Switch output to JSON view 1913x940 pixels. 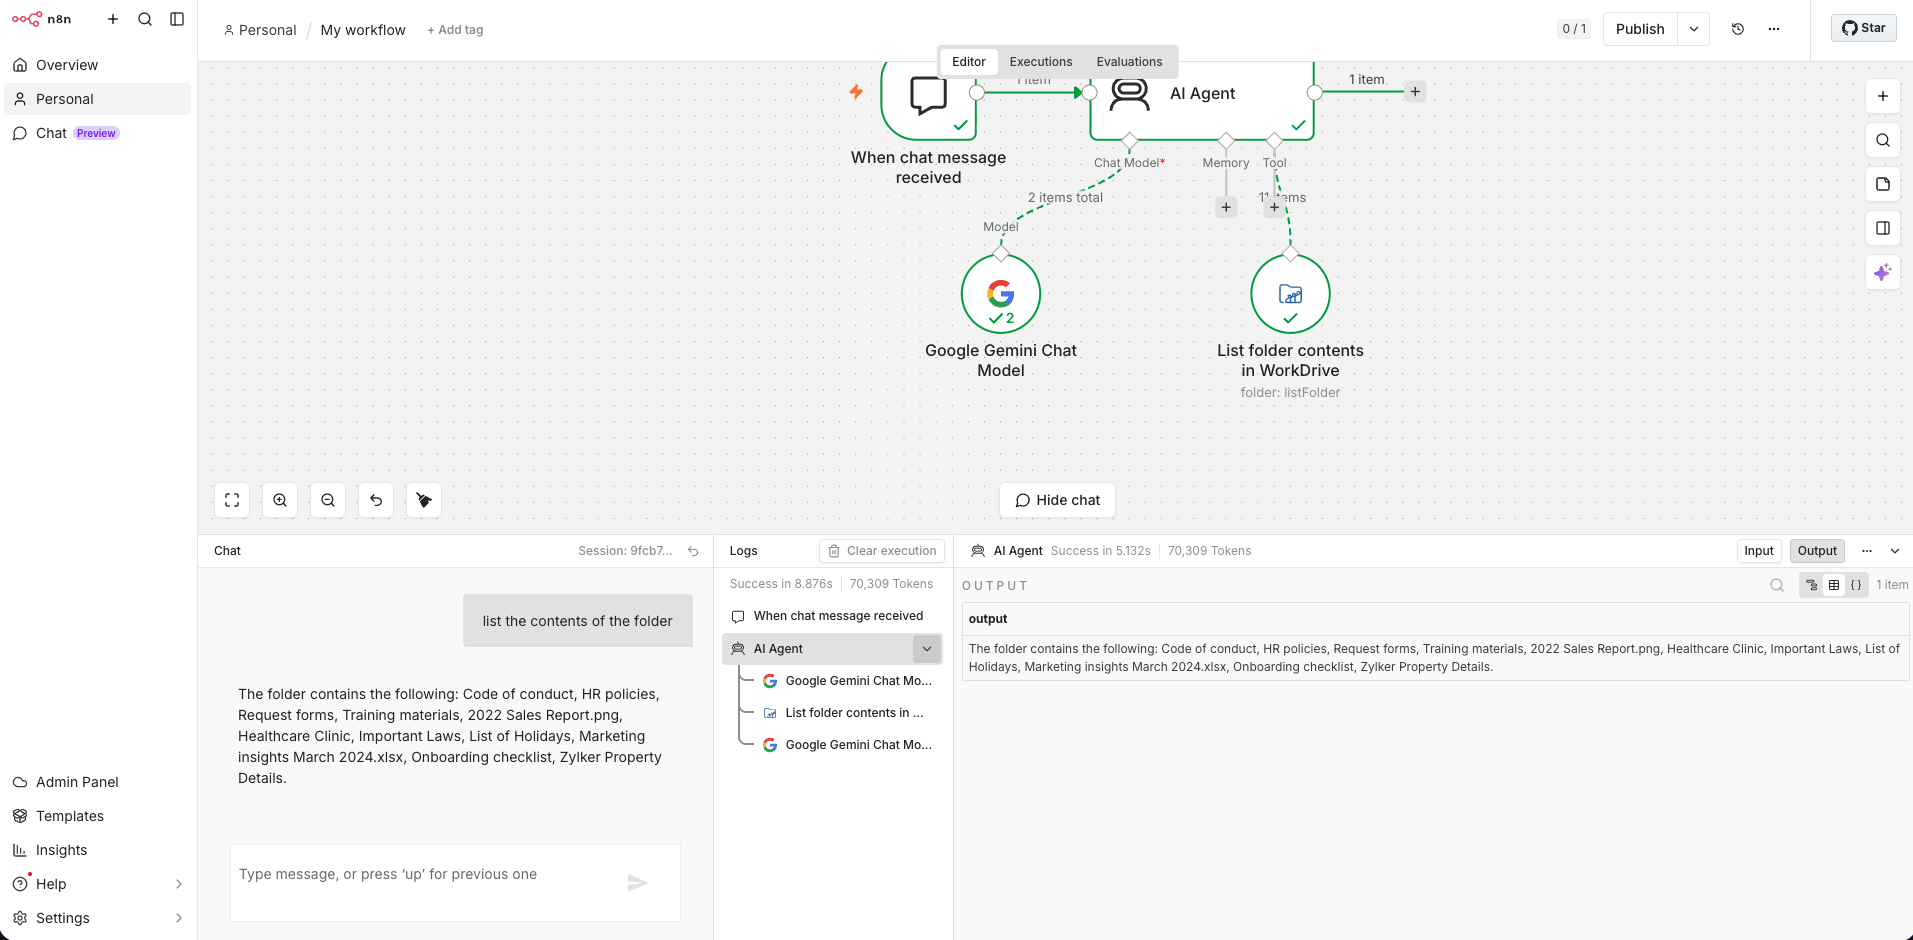(x=1856, y=585)
